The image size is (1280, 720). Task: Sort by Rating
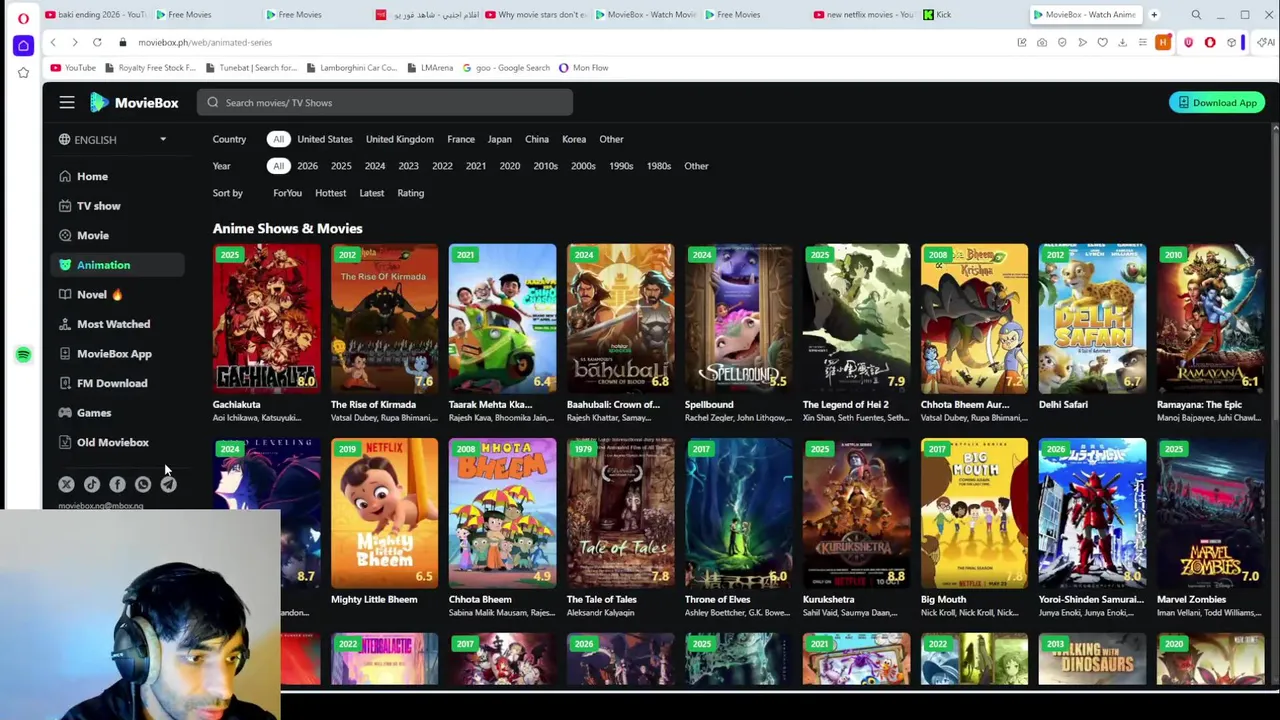click(411, 193)
